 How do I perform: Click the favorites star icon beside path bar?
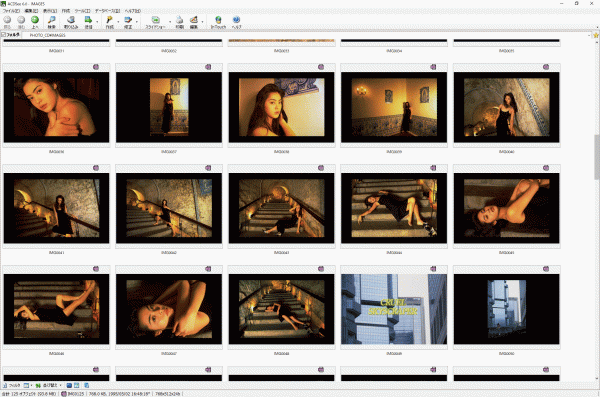[x=596, y=35]
